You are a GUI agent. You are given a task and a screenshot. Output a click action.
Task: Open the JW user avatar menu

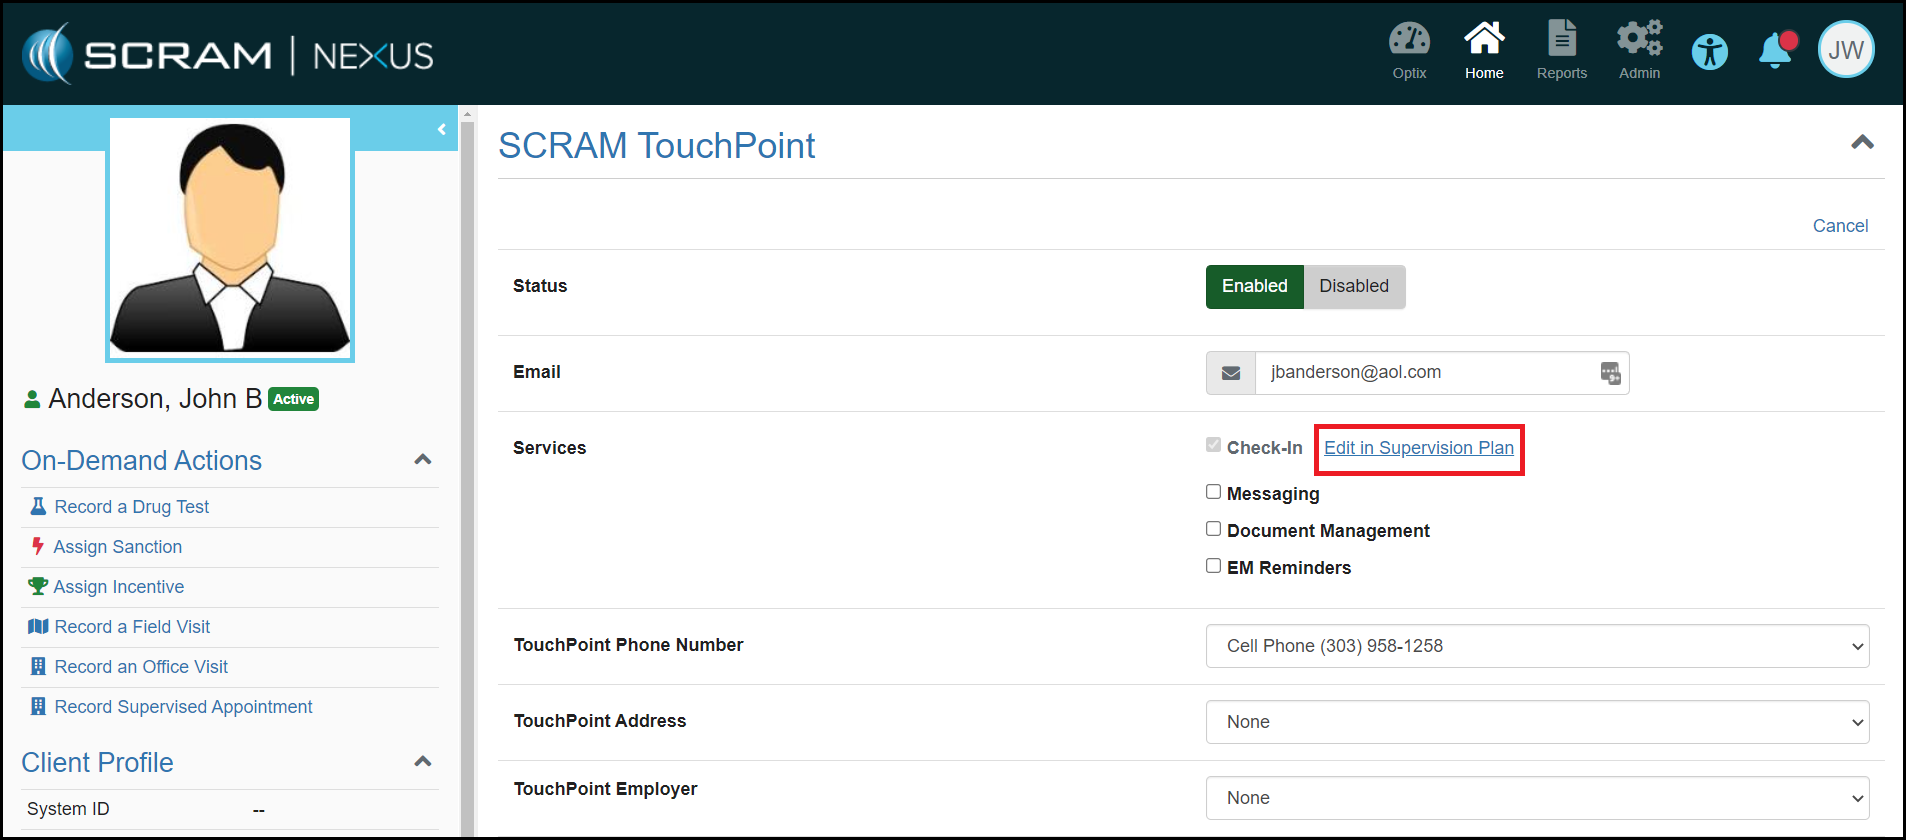point(1845,50)
